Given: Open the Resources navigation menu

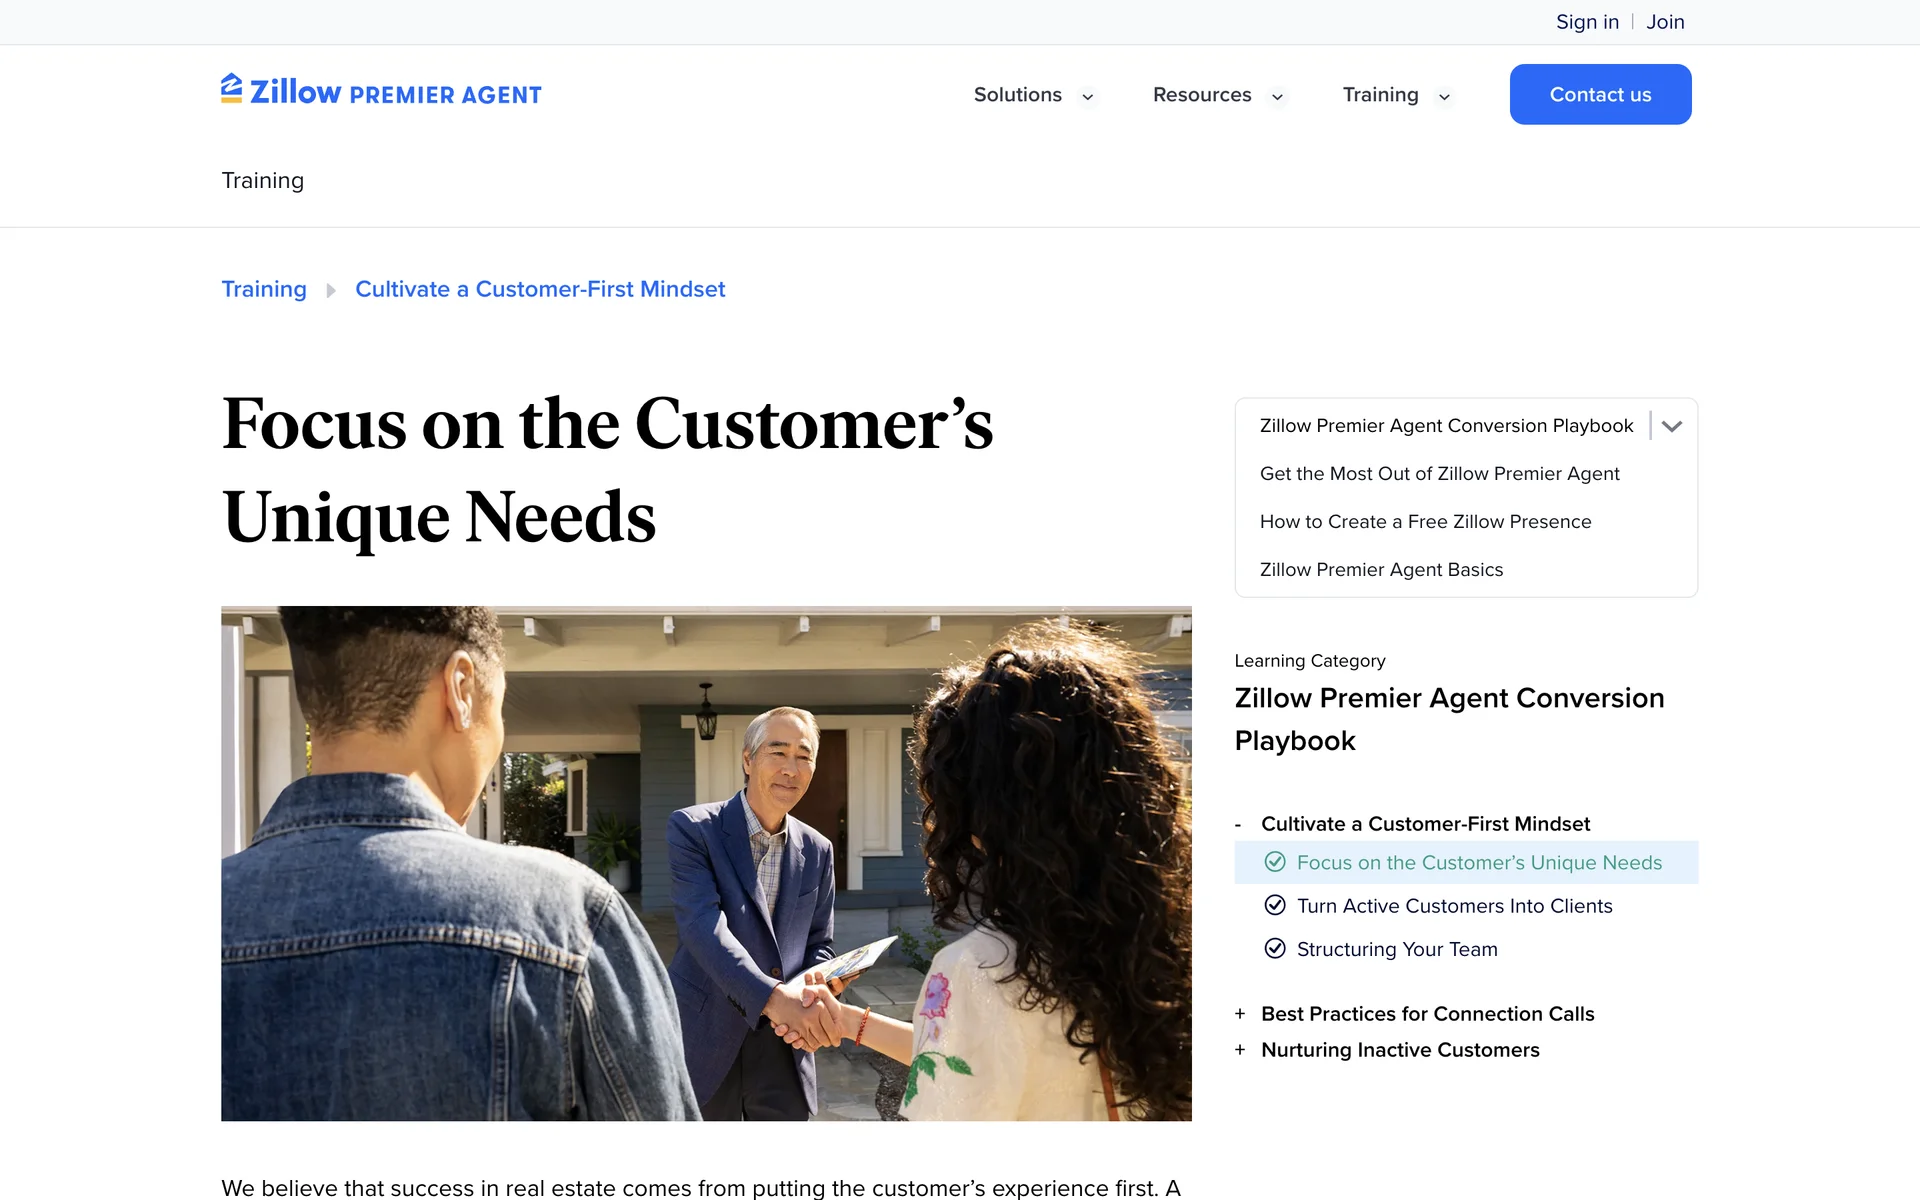Looking at the screenshot, I should [x=1218, y=95].
